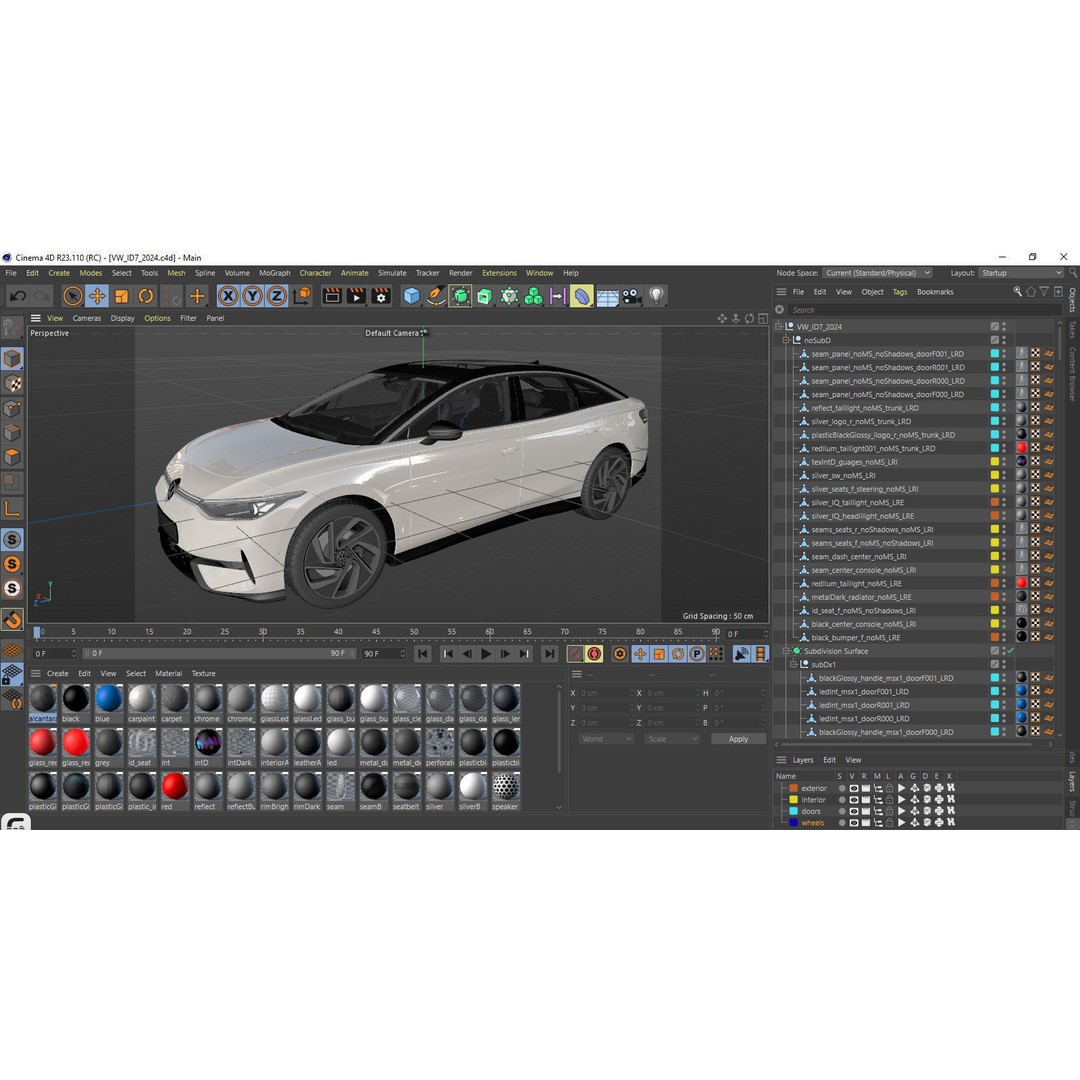The image size is (1080, 1080).
Task: Select the Move tool in the toolbar
Action: tap(95, 296)
